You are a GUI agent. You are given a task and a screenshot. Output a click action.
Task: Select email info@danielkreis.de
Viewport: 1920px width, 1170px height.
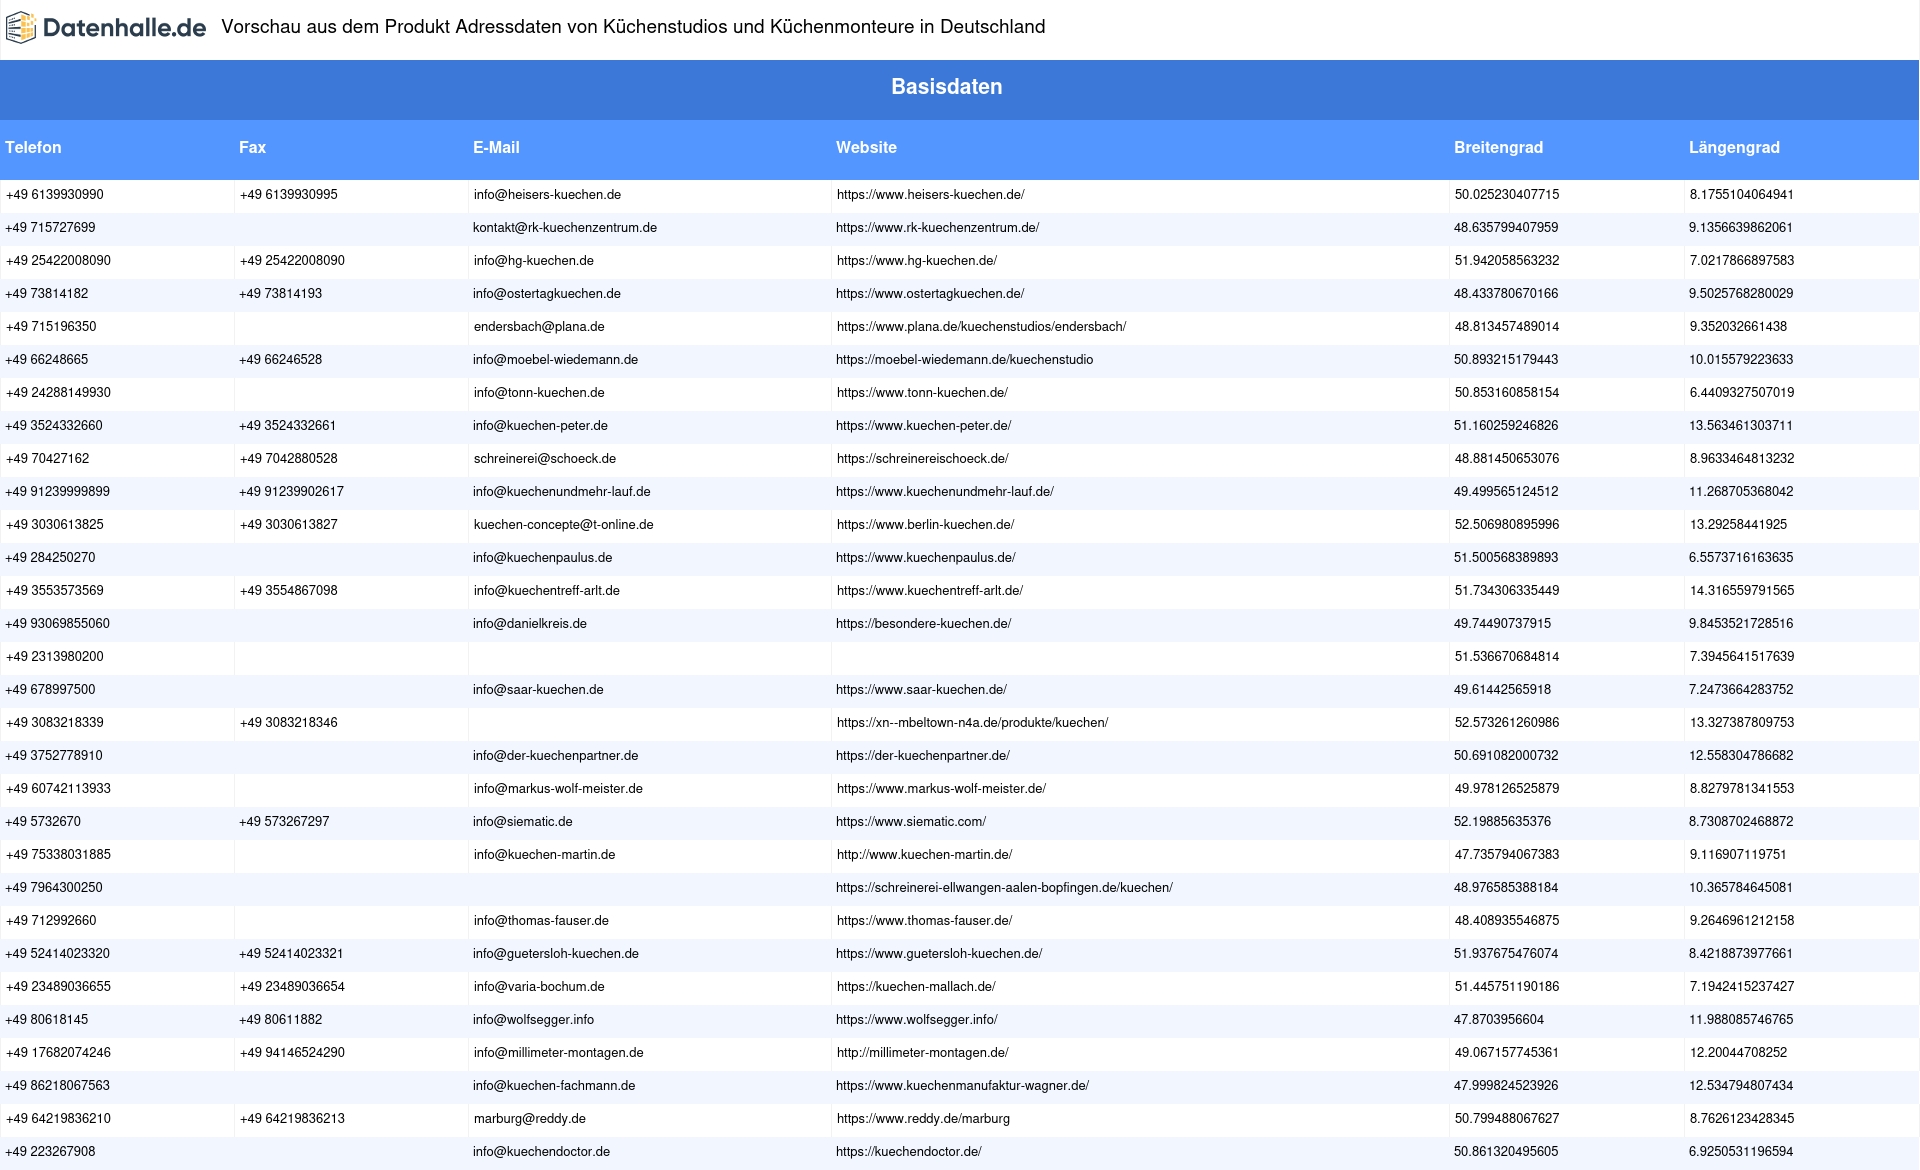coord(530,624)
